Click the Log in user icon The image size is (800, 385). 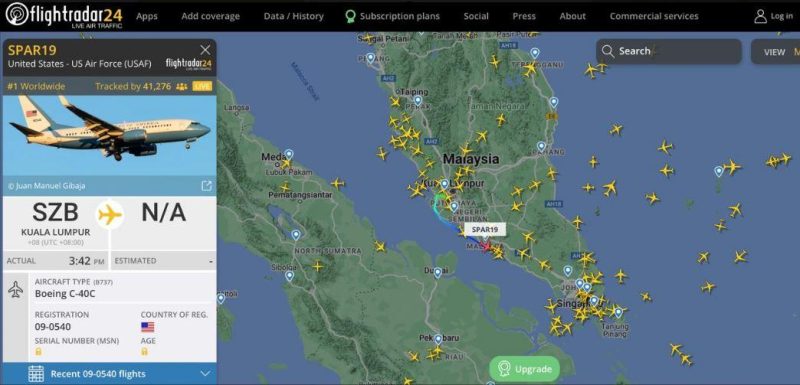760,16
